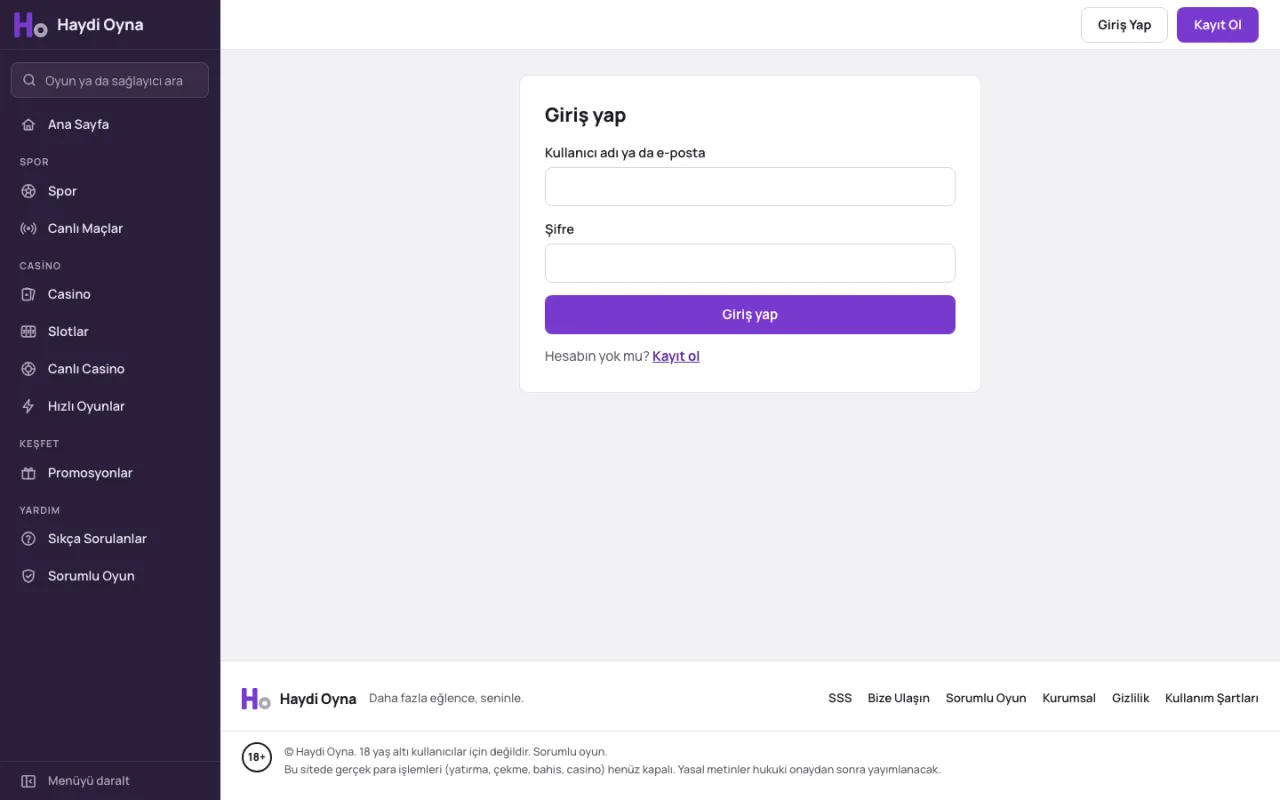The width and height of the screenshot is (1280, 800).
Task: Open the Promosyonlar gift icon
Action: (28, 473)
